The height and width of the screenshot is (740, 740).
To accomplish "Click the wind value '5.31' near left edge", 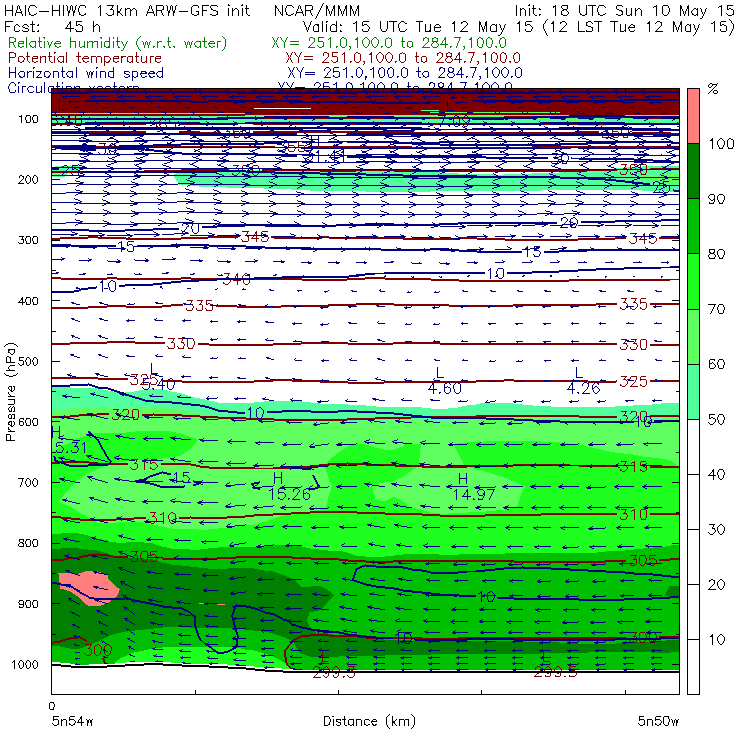I will click(x=71, y=447).
